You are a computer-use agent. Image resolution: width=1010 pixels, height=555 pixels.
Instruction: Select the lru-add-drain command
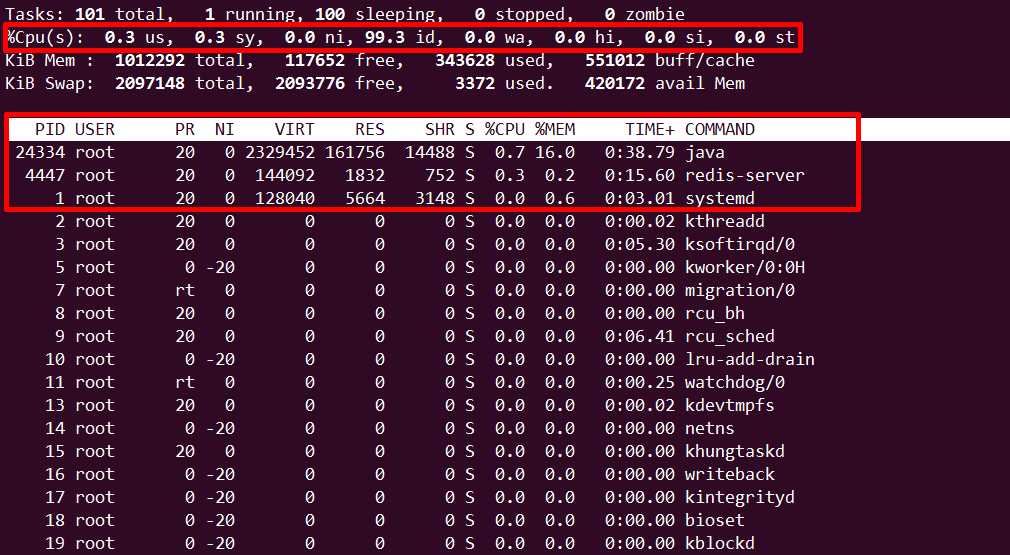750,359
